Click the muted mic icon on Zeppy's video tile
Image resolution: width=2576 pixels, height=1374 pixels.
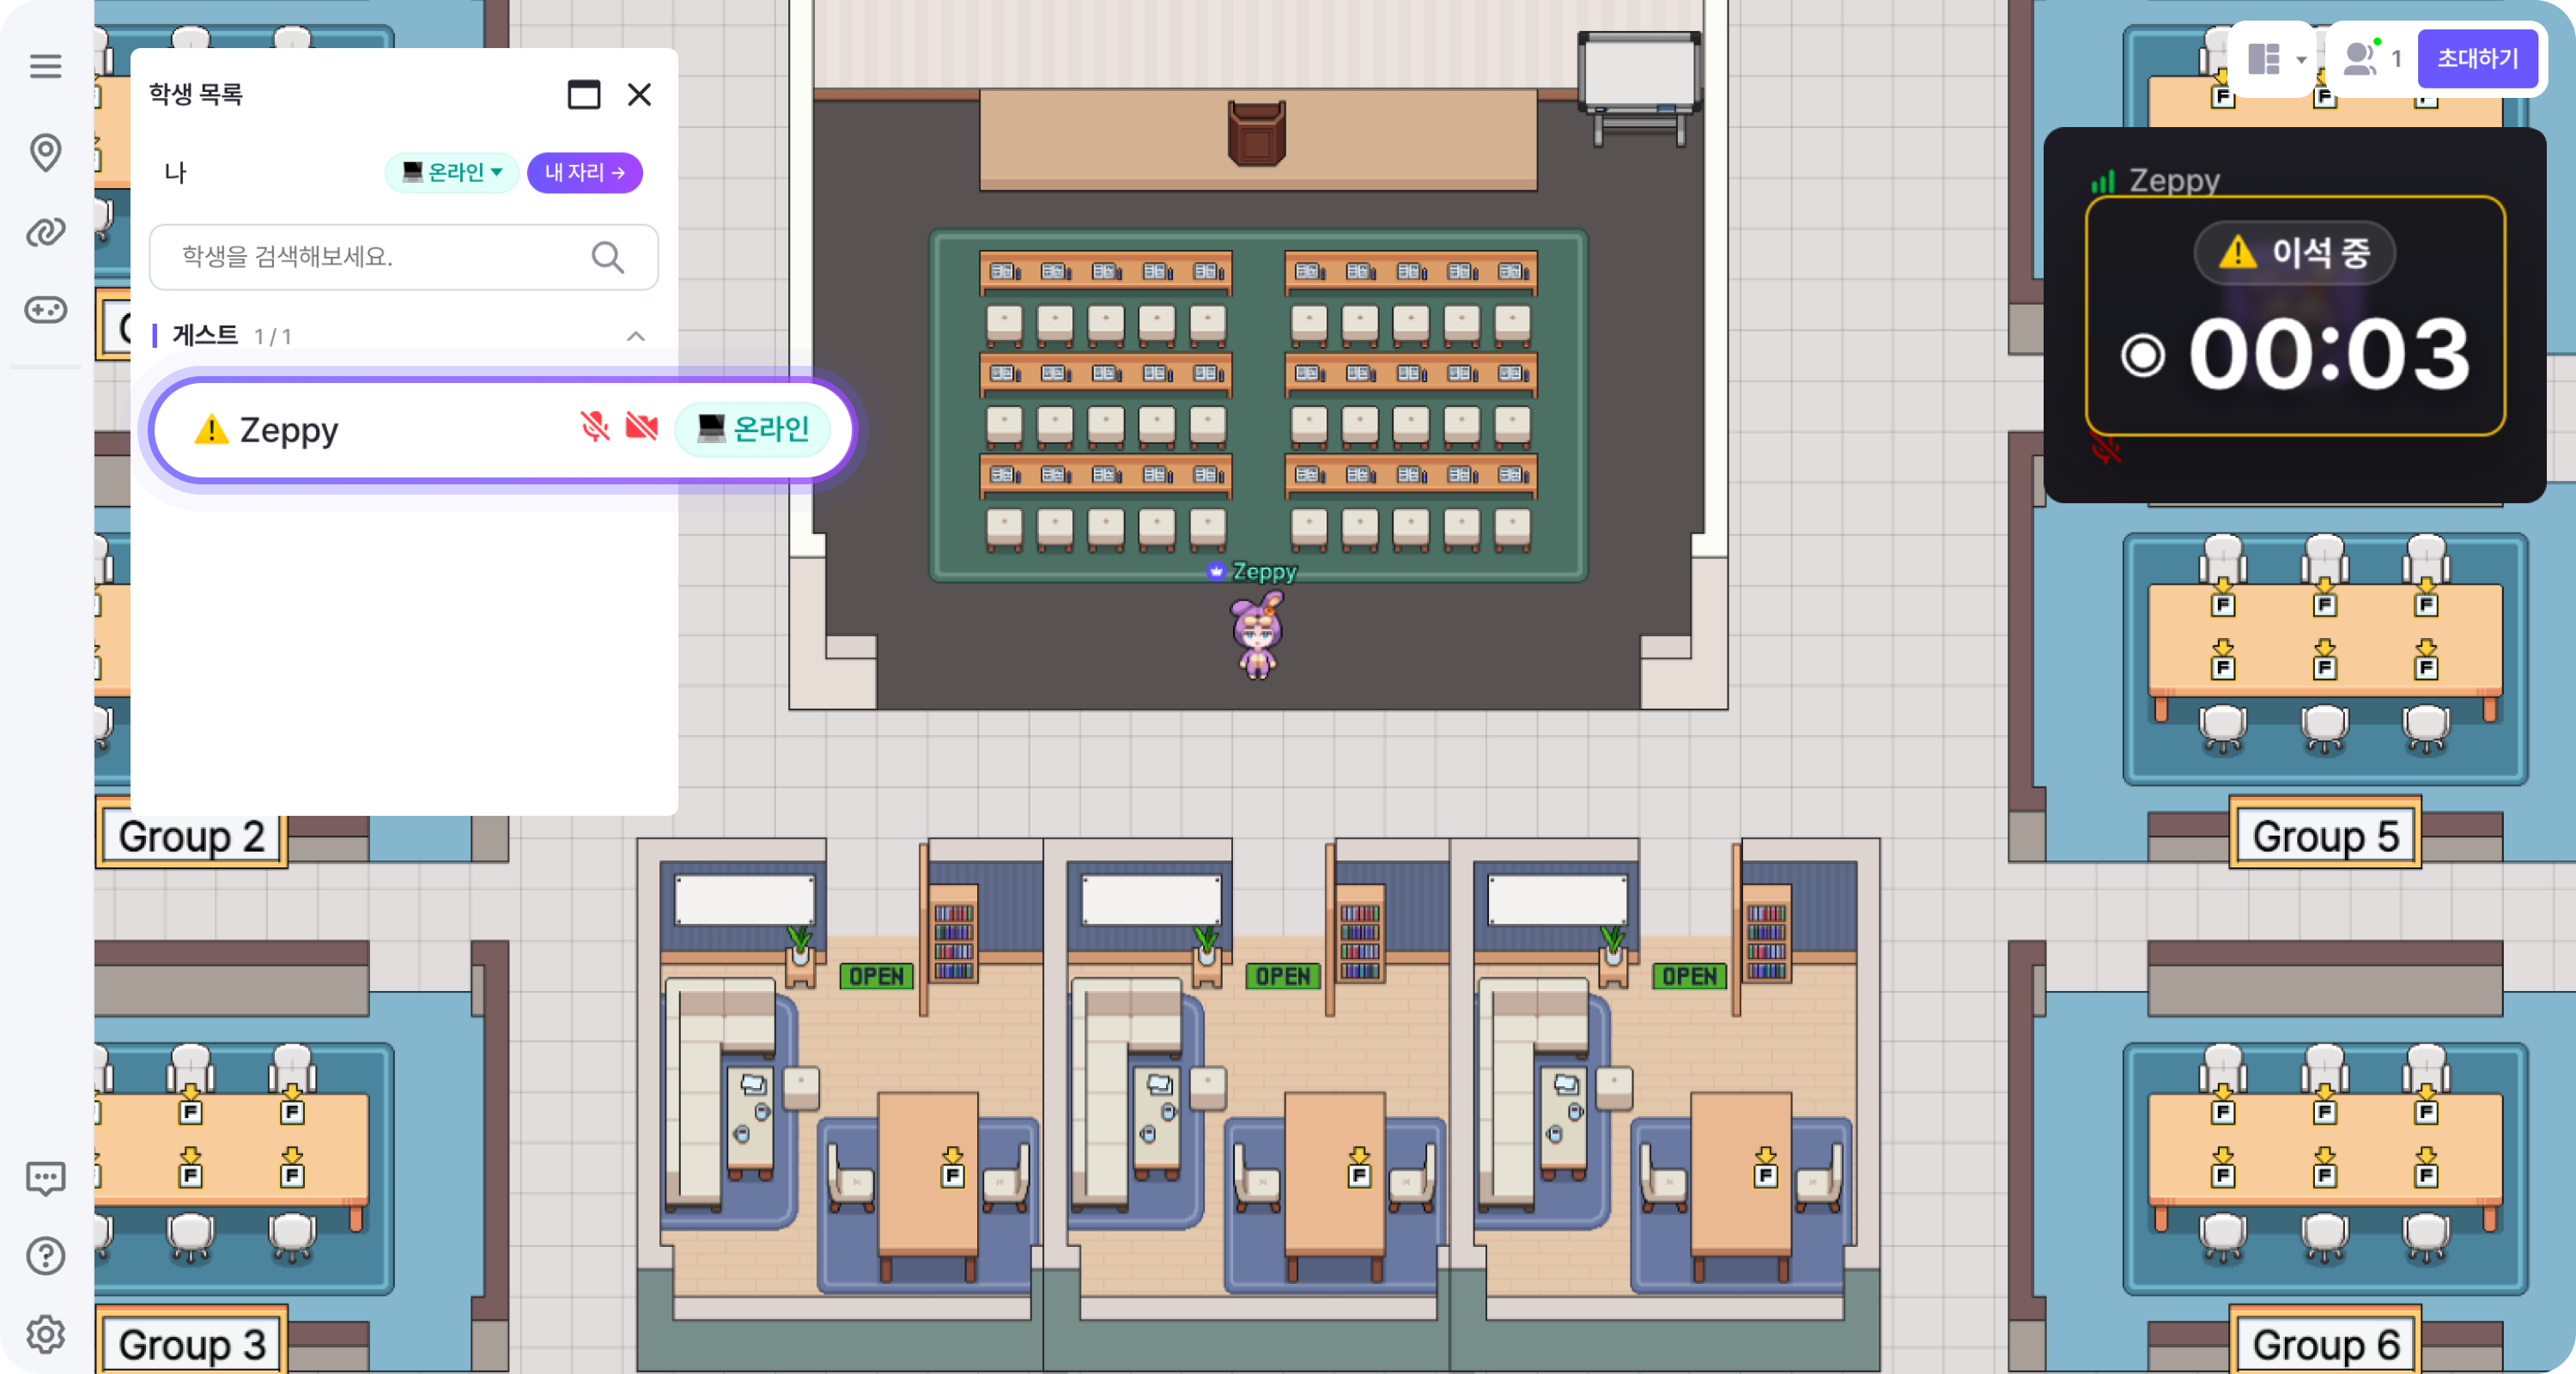(x=2106, y=448)
